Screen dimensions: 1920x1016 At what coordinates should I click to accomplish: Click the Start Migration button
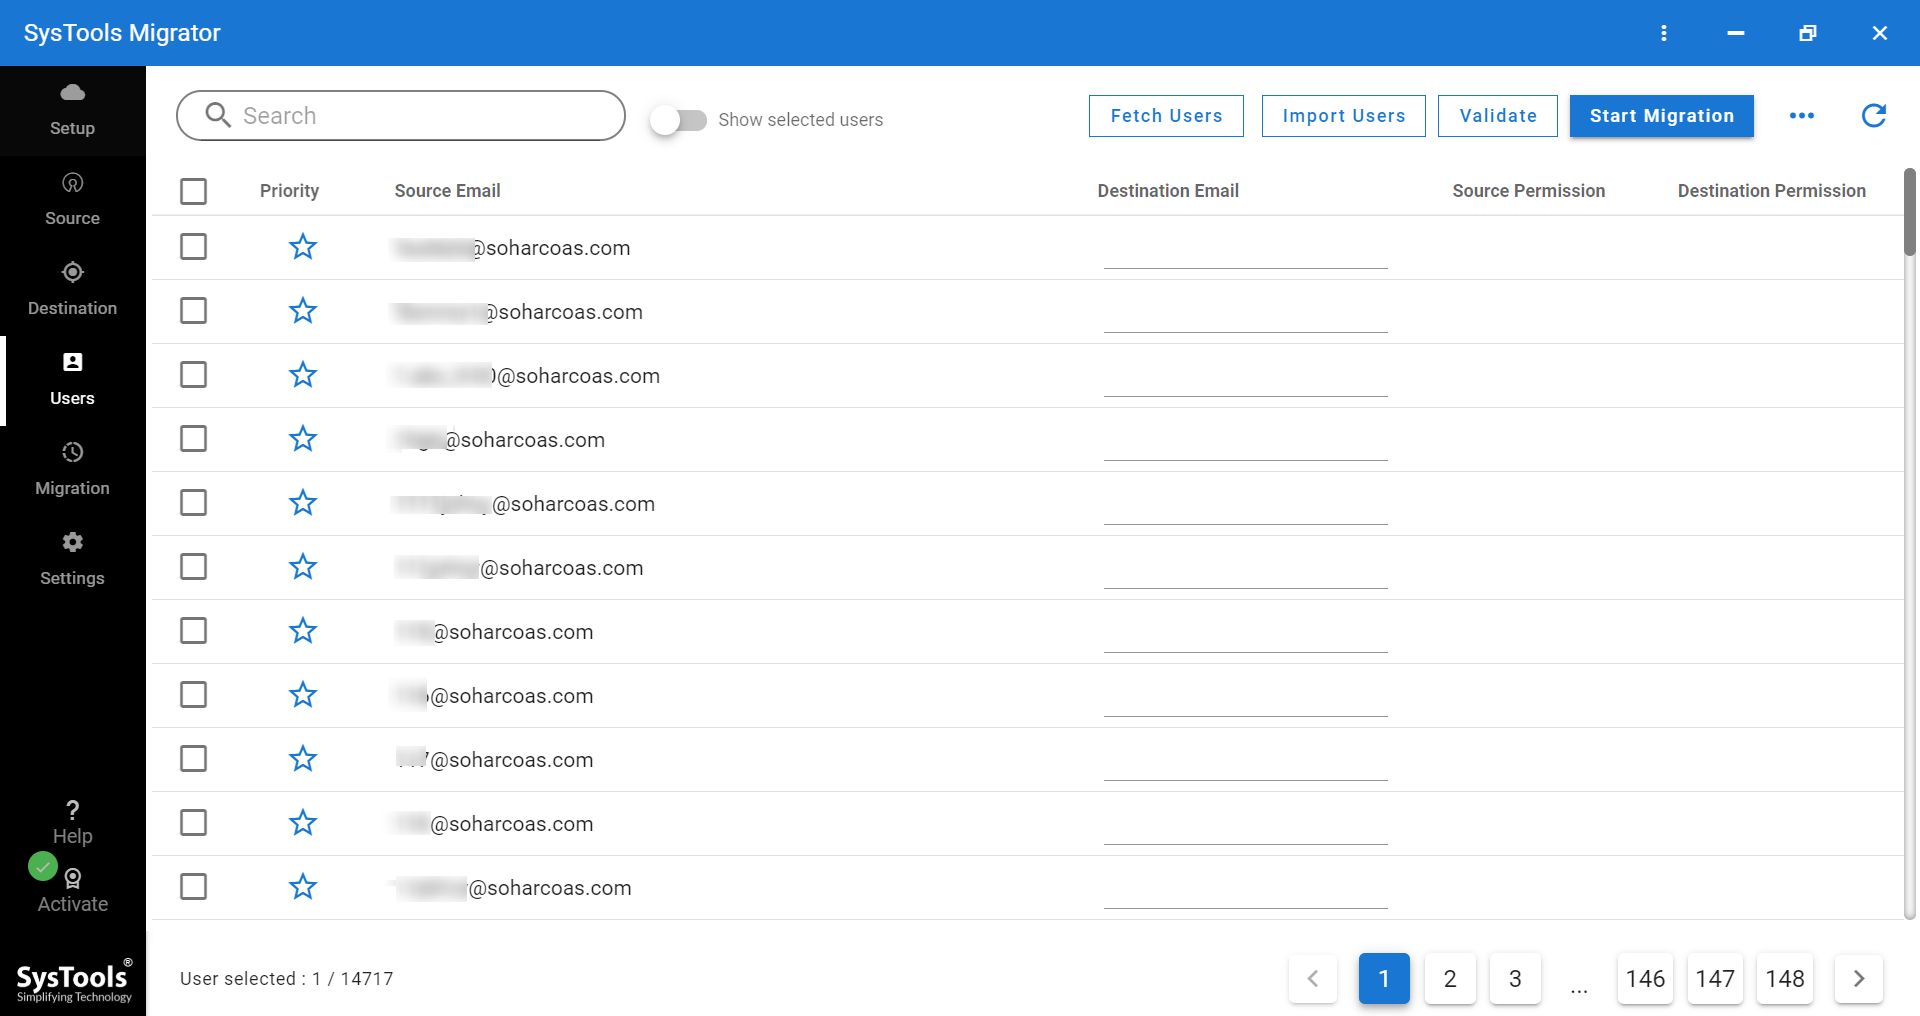coord(1661,115)
